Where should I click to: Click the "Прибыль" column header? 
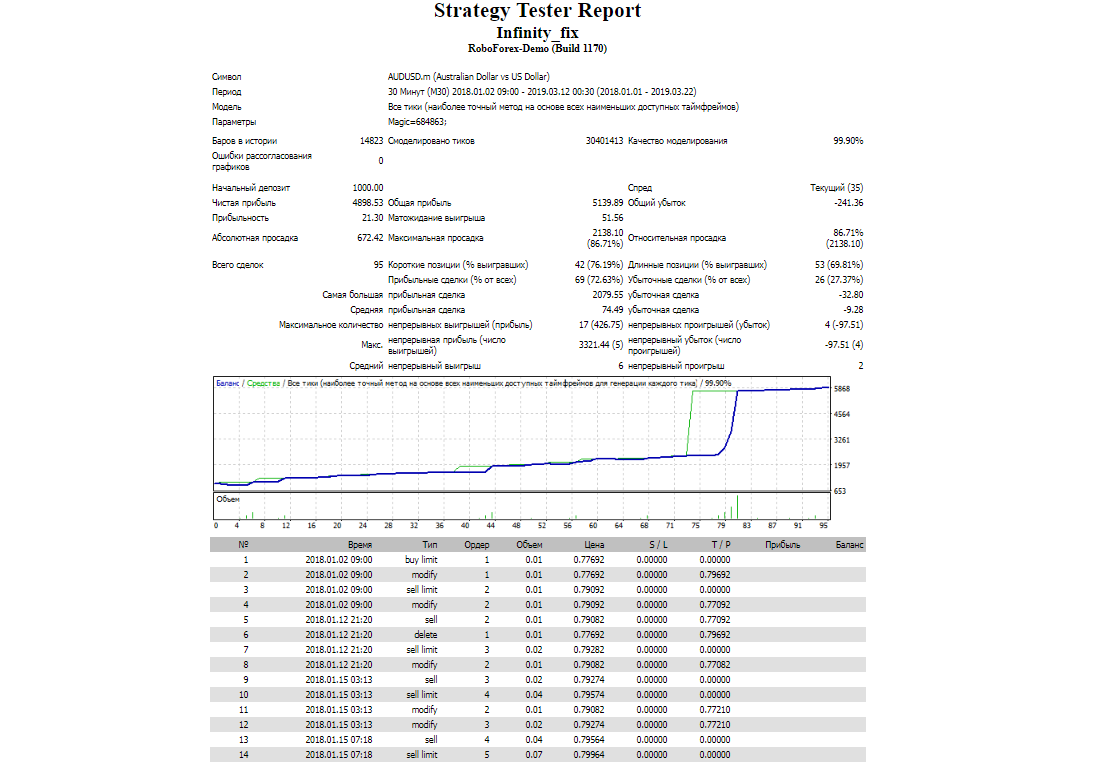[x=782, y=545]
